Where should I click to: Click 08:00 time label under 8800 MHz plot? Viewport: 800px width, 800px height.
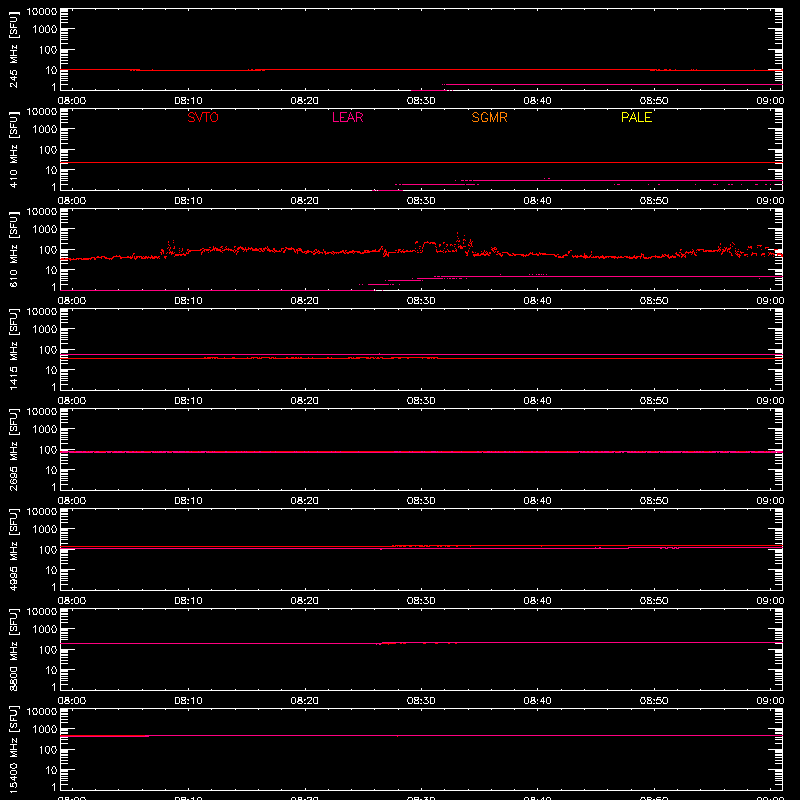point(72,701)
